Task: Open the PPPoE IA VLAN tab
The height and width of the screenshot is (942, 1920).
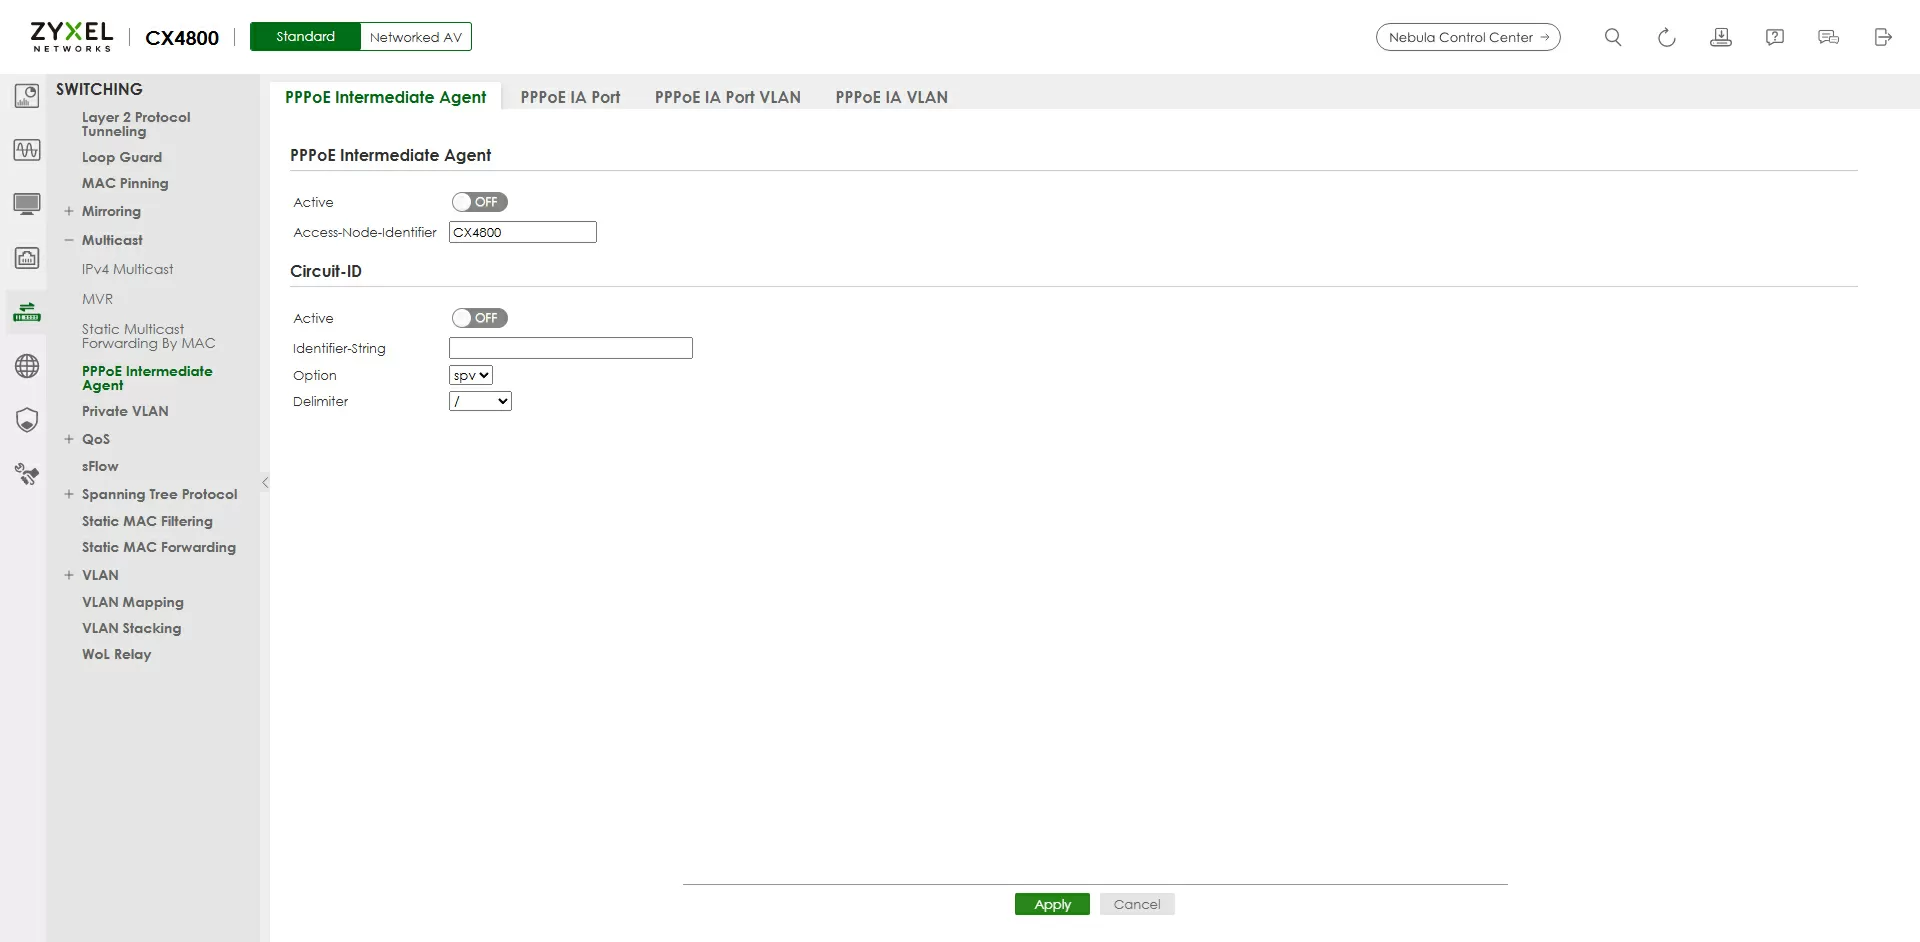Action: tap(891, 97)
